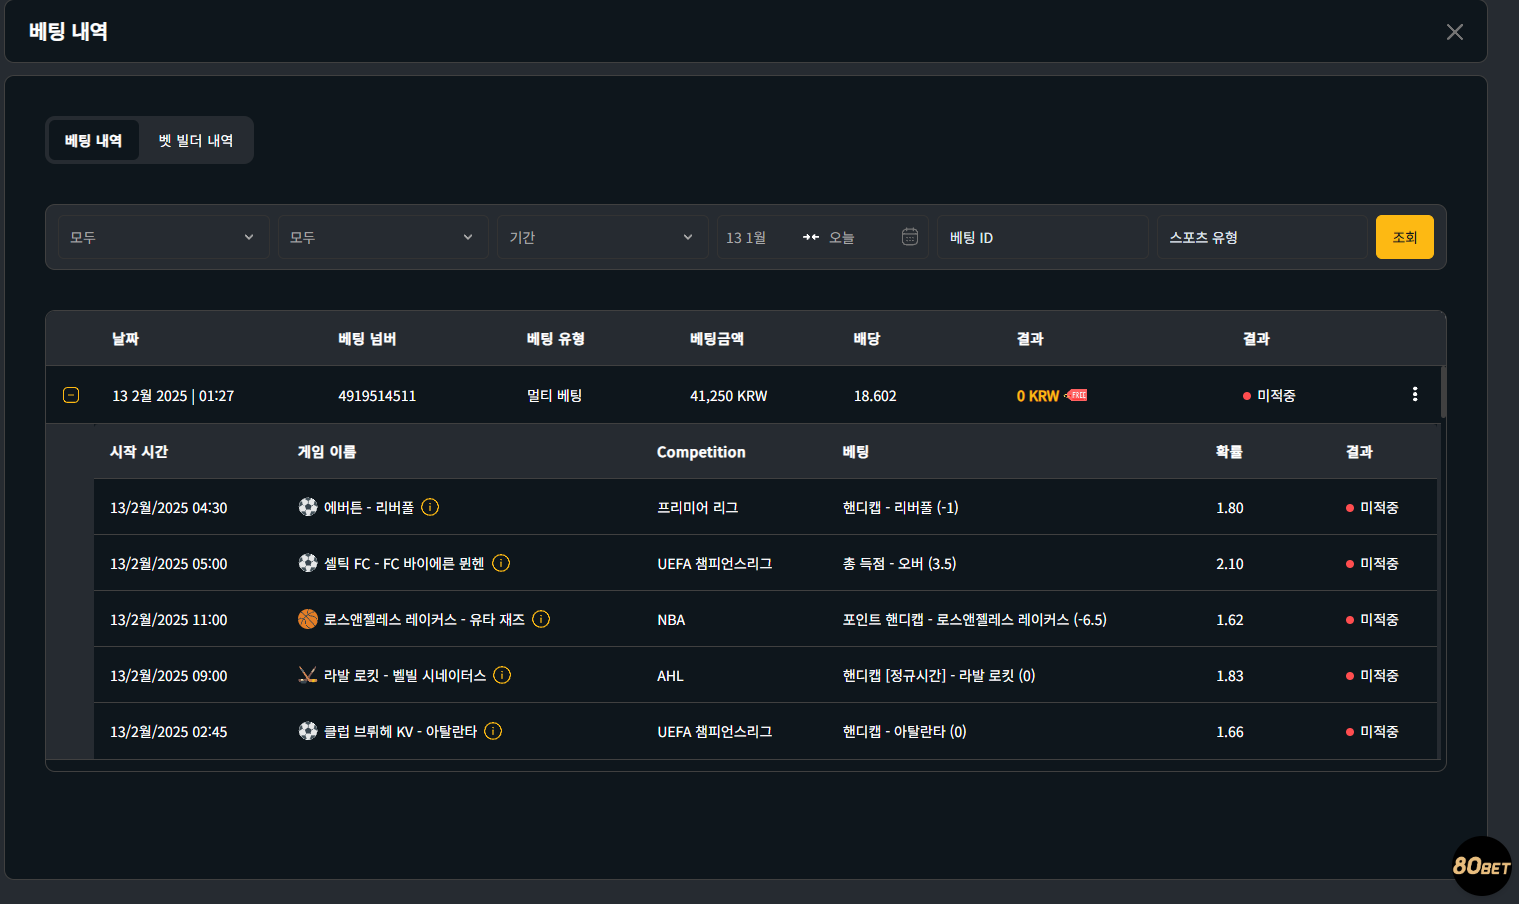Click the 미적중 result for 아탈란타 bet
Image resolution: width=1519 pixels, height=904 pixels.
coord(1372,732)
